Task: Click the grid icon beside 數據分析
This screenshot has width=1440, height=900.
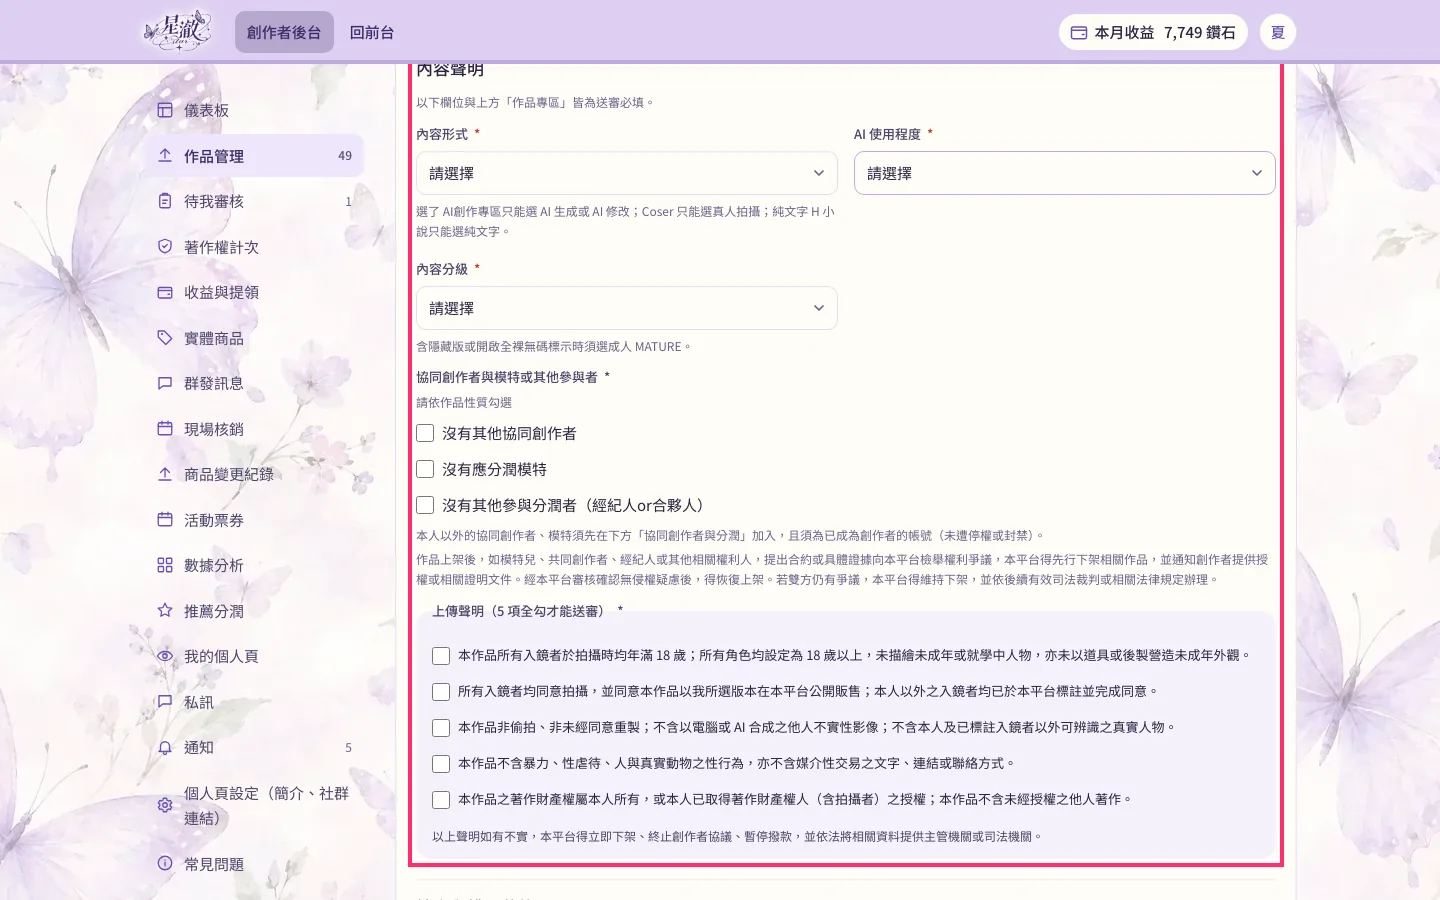Action: [165, 565]
